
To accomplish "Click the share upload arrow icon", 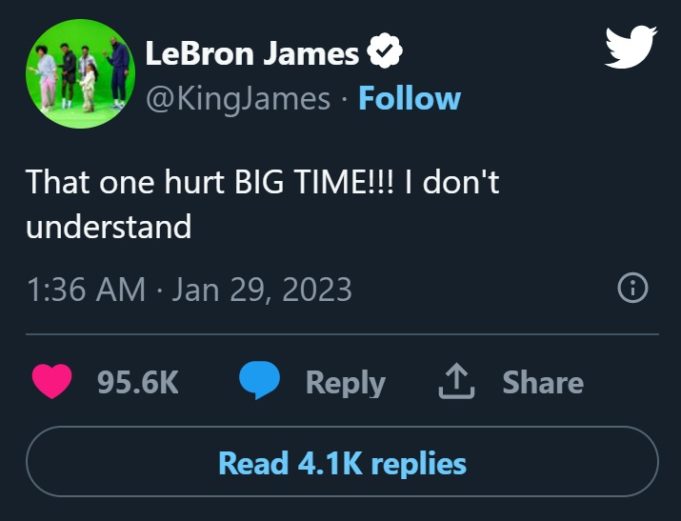I will (x=456, y=381).
